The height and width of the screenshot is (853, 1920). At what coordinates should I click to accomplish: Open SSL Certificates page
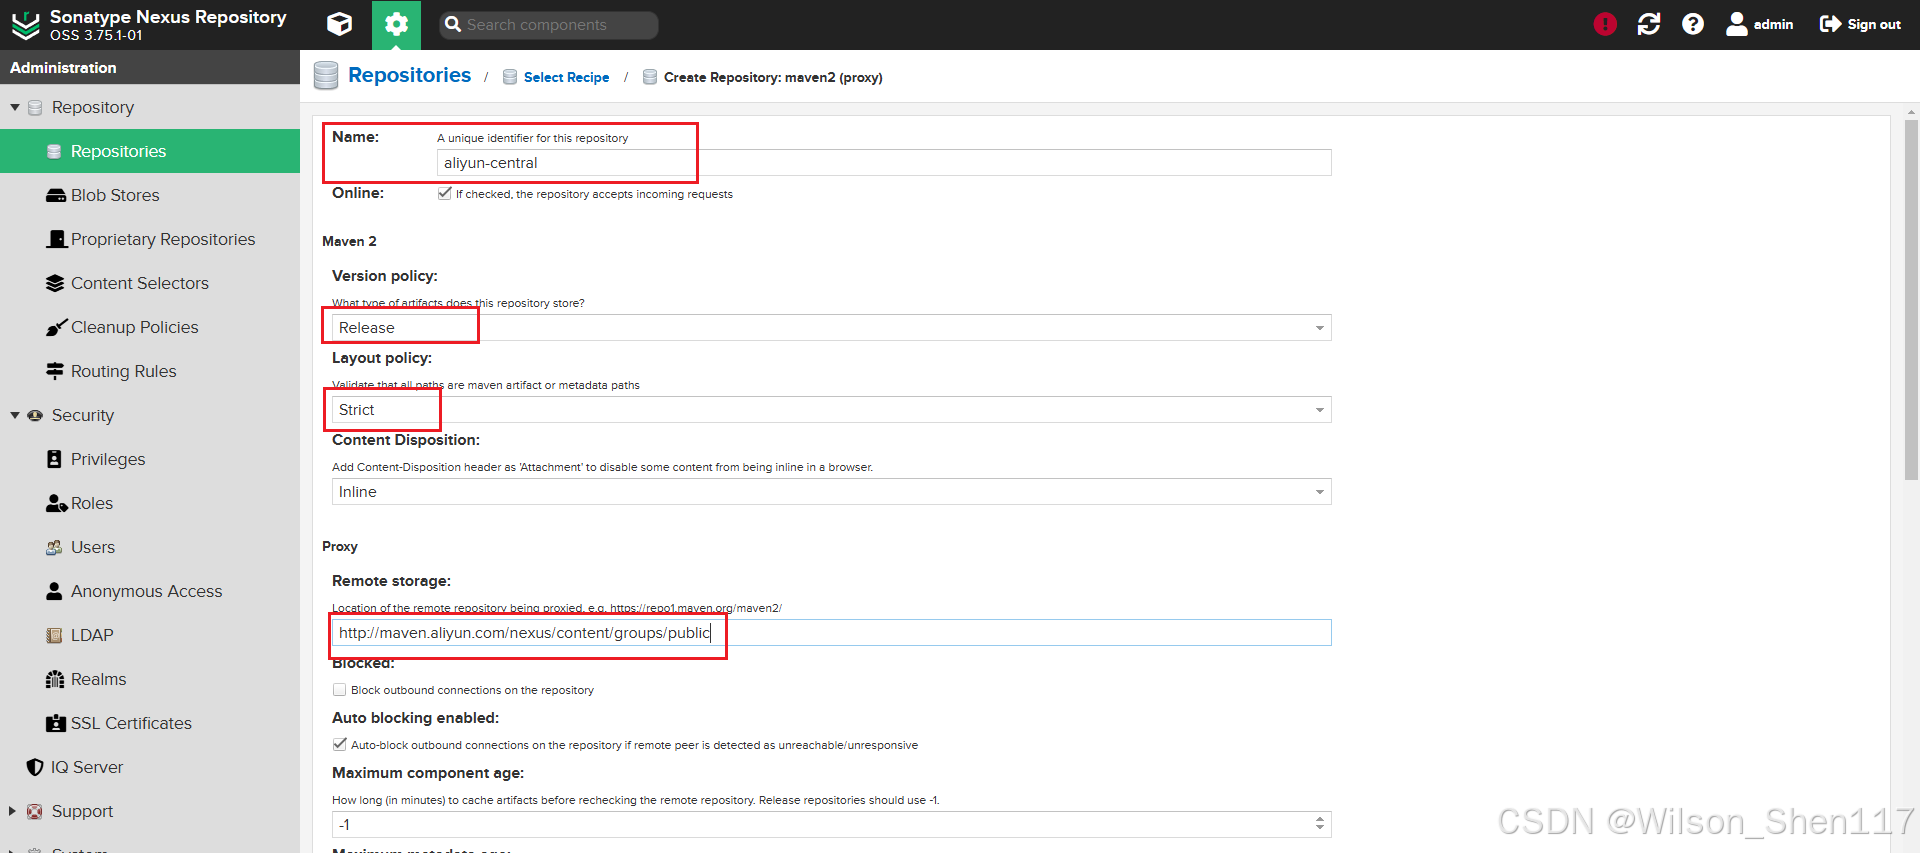point(131,723)
